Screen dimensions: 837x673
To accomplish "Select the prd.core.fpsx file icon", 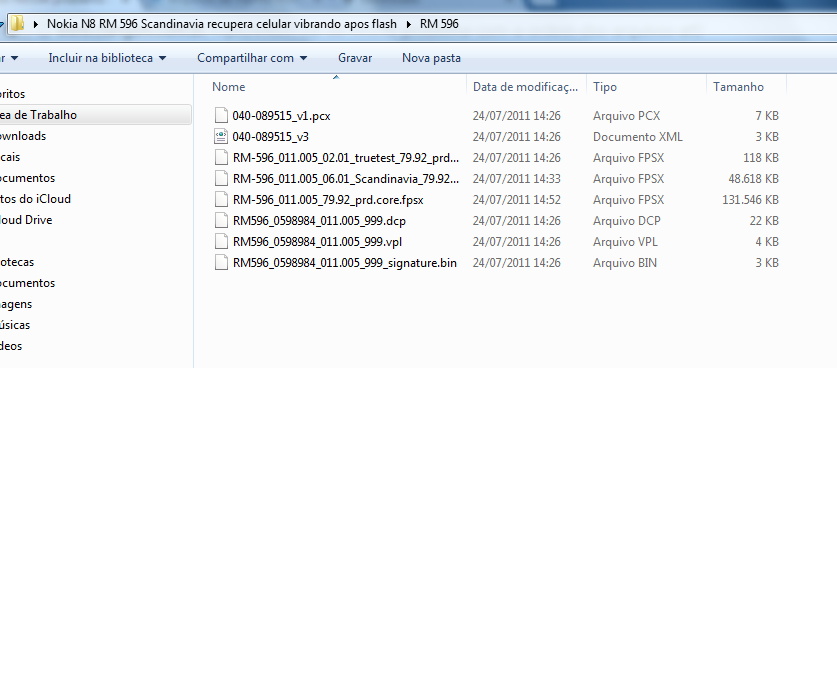I will coord(221,200).
